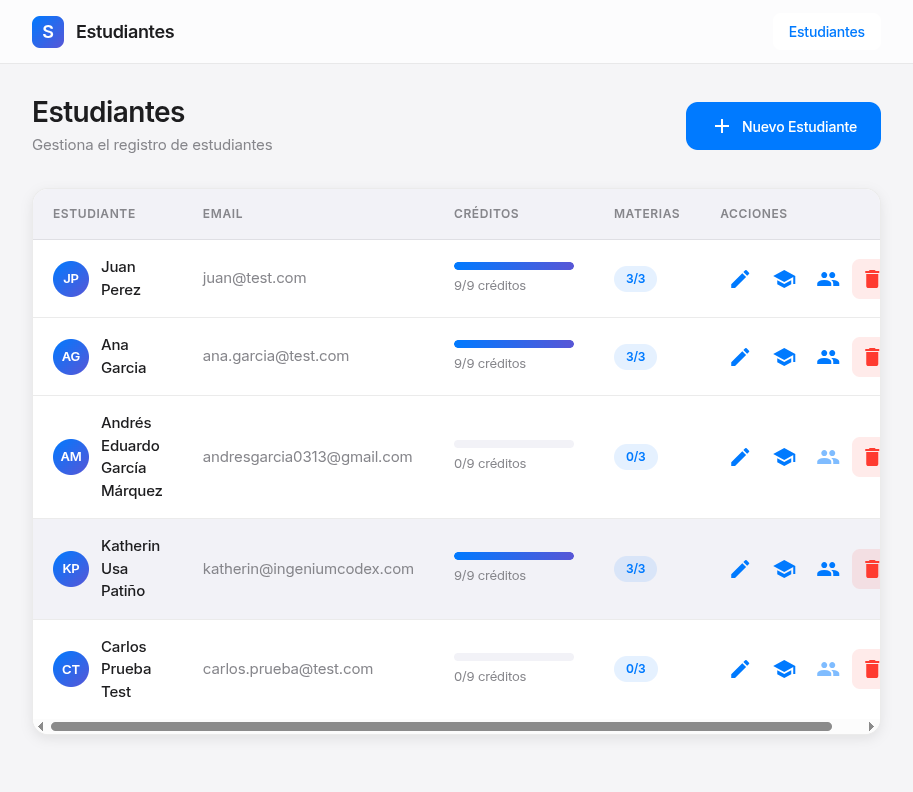The image size is (913, 792).
Task: Click the trash icon for Juan Perez
Action: [871, 279]
